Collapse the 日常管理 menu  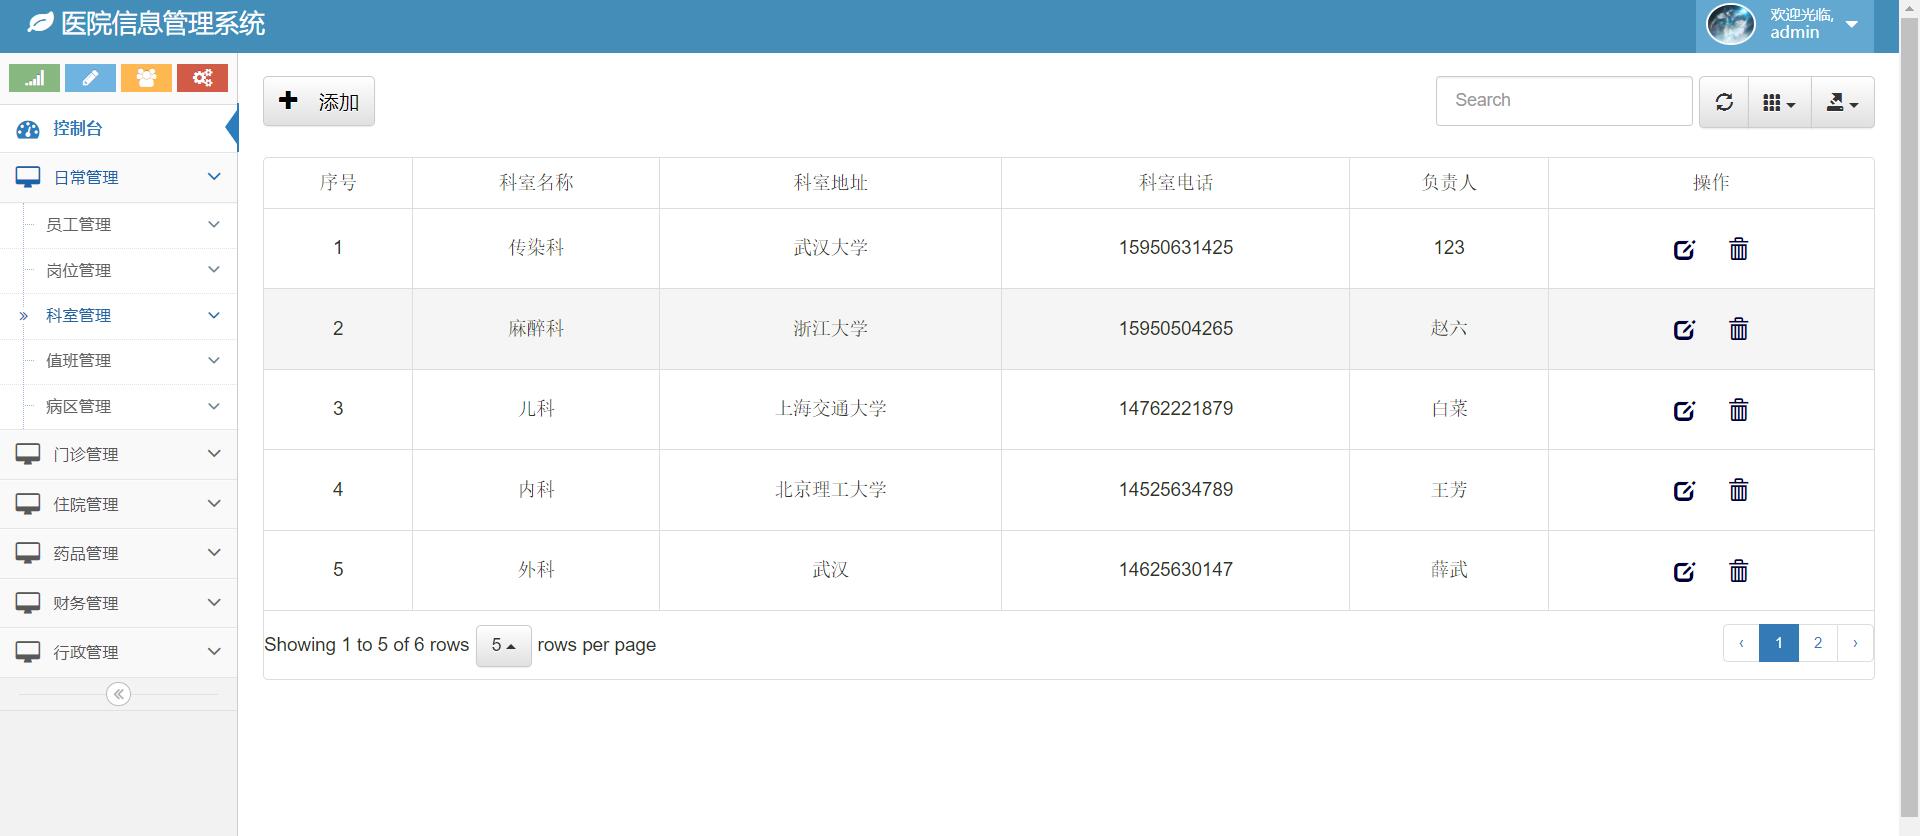point(118,177)
